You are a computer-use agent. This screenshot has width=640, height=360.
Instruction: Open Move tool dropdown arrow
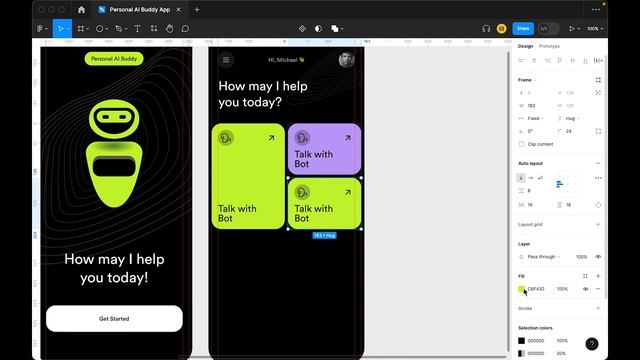68,29
